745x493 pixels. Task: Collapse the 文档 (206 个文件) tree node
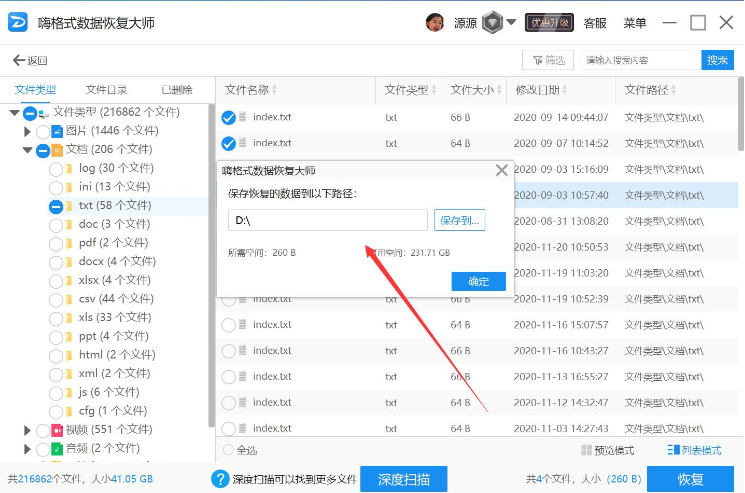28,150
